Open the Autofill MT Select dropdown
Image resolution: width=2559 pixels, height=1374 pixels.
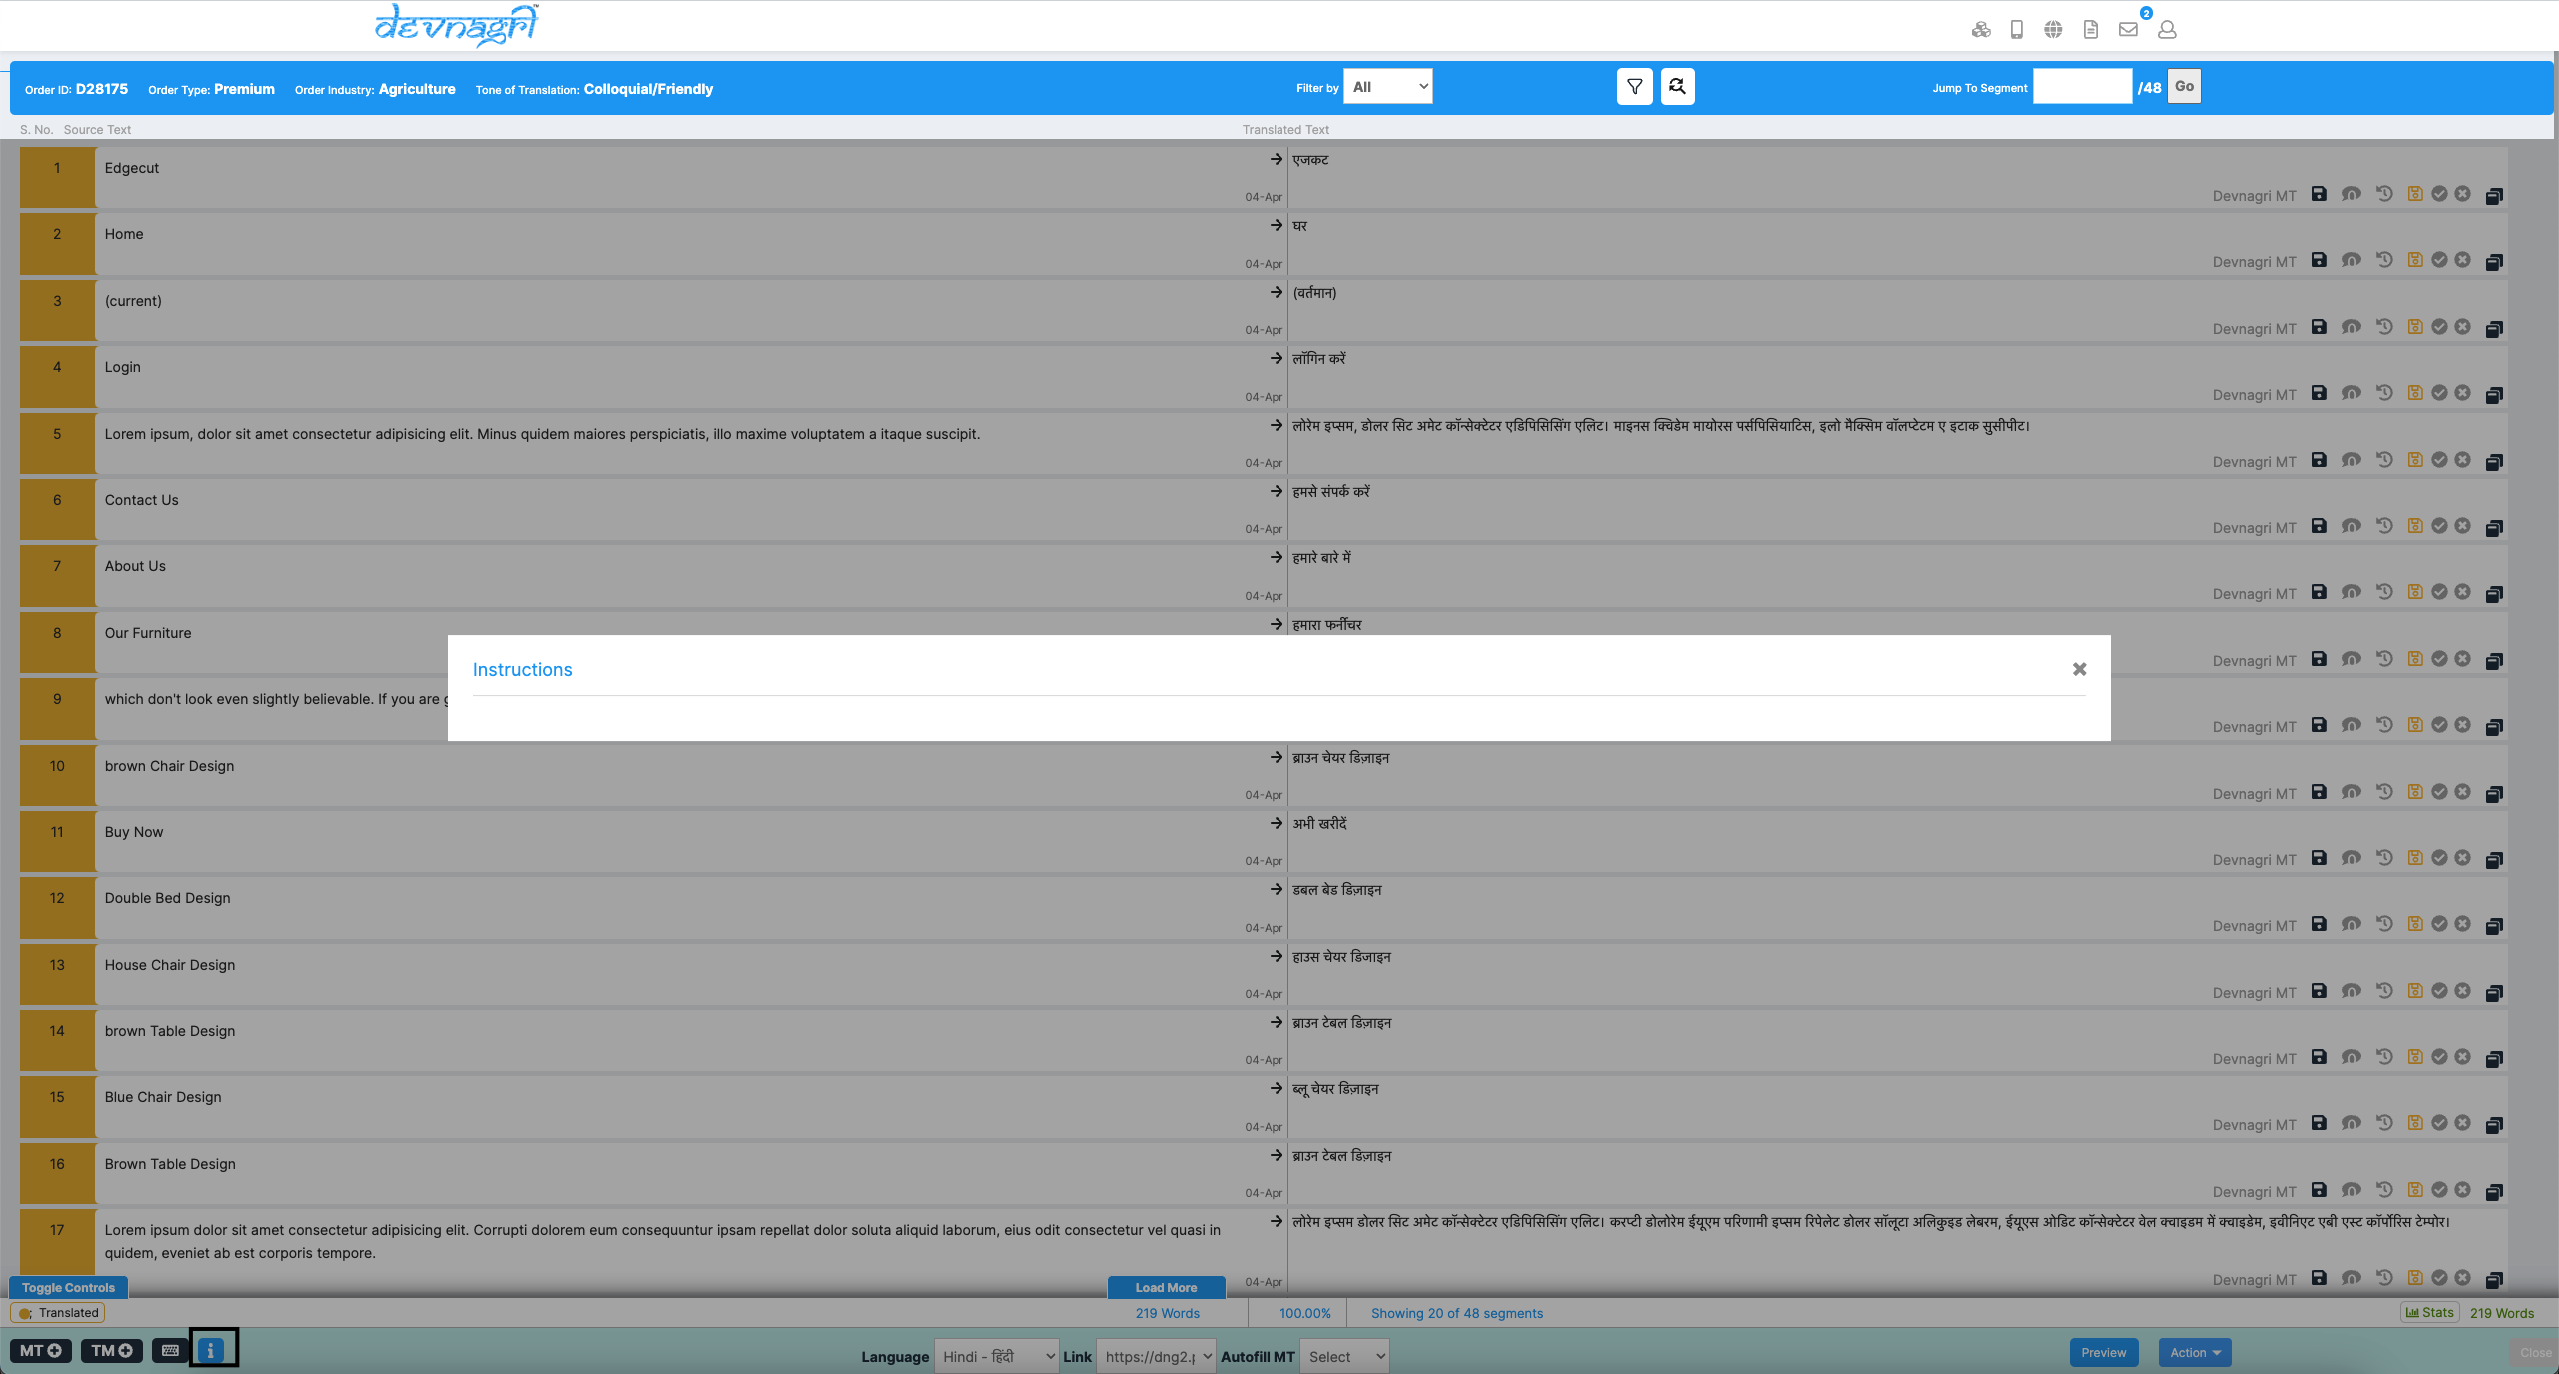[x=1345, y=1357]
